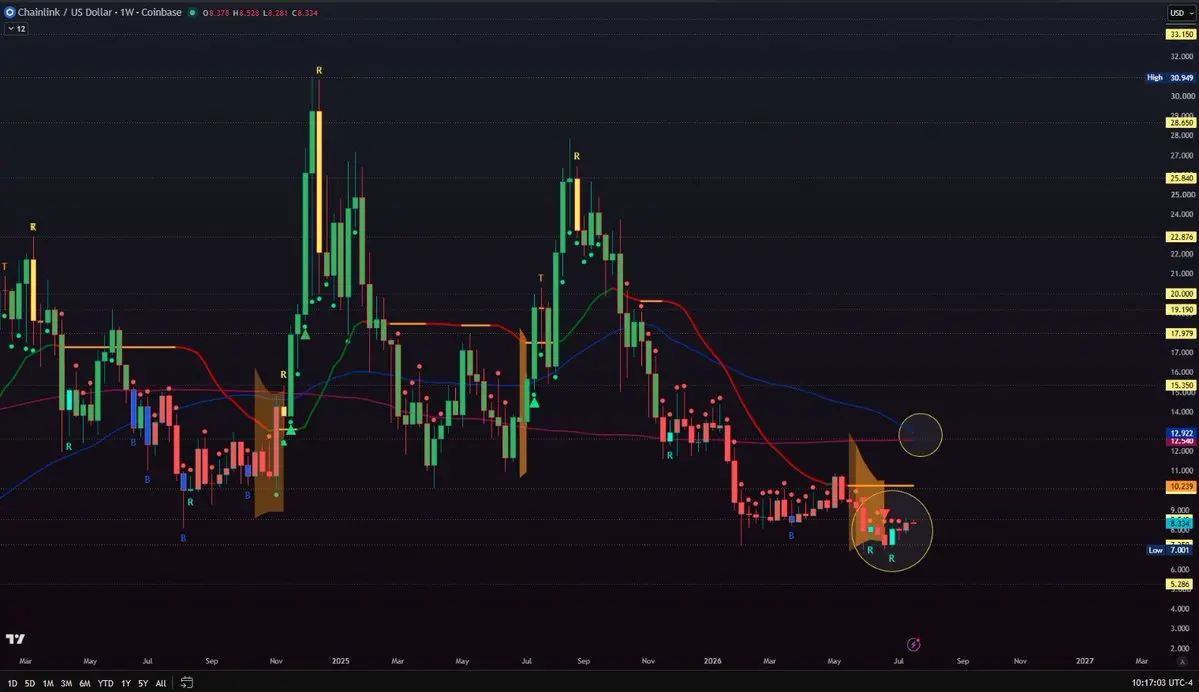Select the 1M date range
Screen dimensions: 1199x692
48,684
